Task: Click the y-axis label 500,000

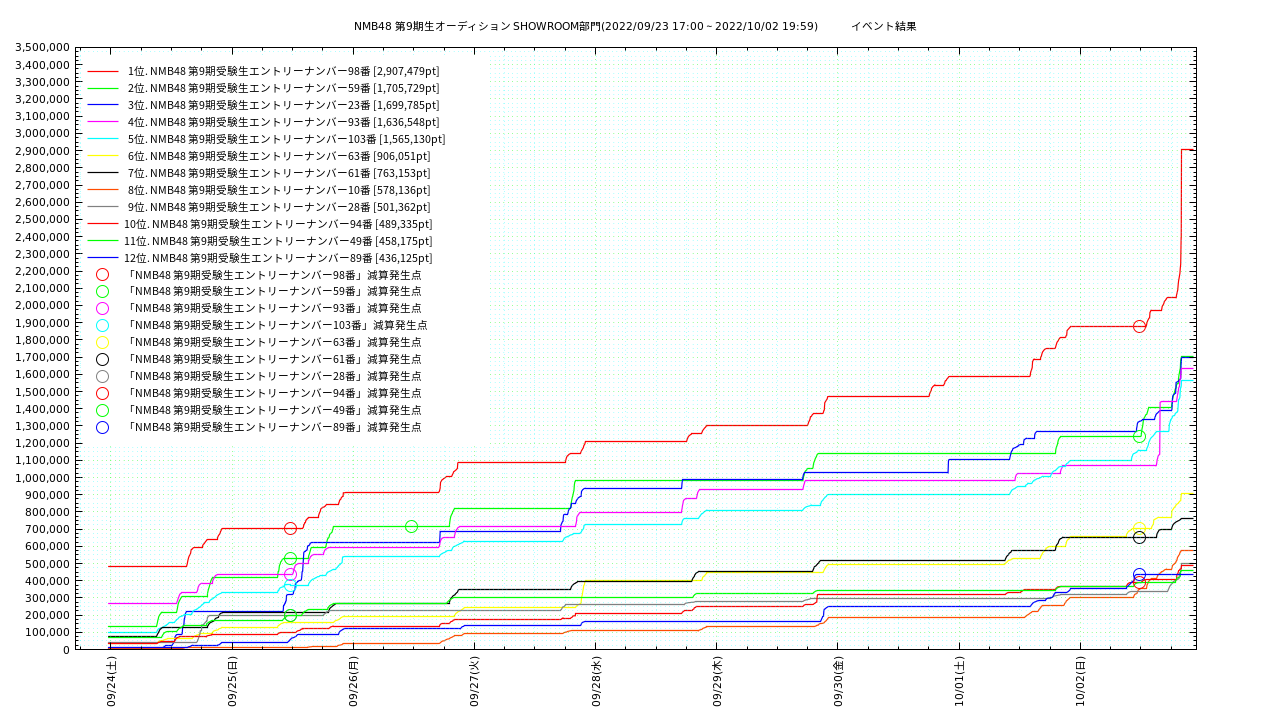Action: (49, 564)
